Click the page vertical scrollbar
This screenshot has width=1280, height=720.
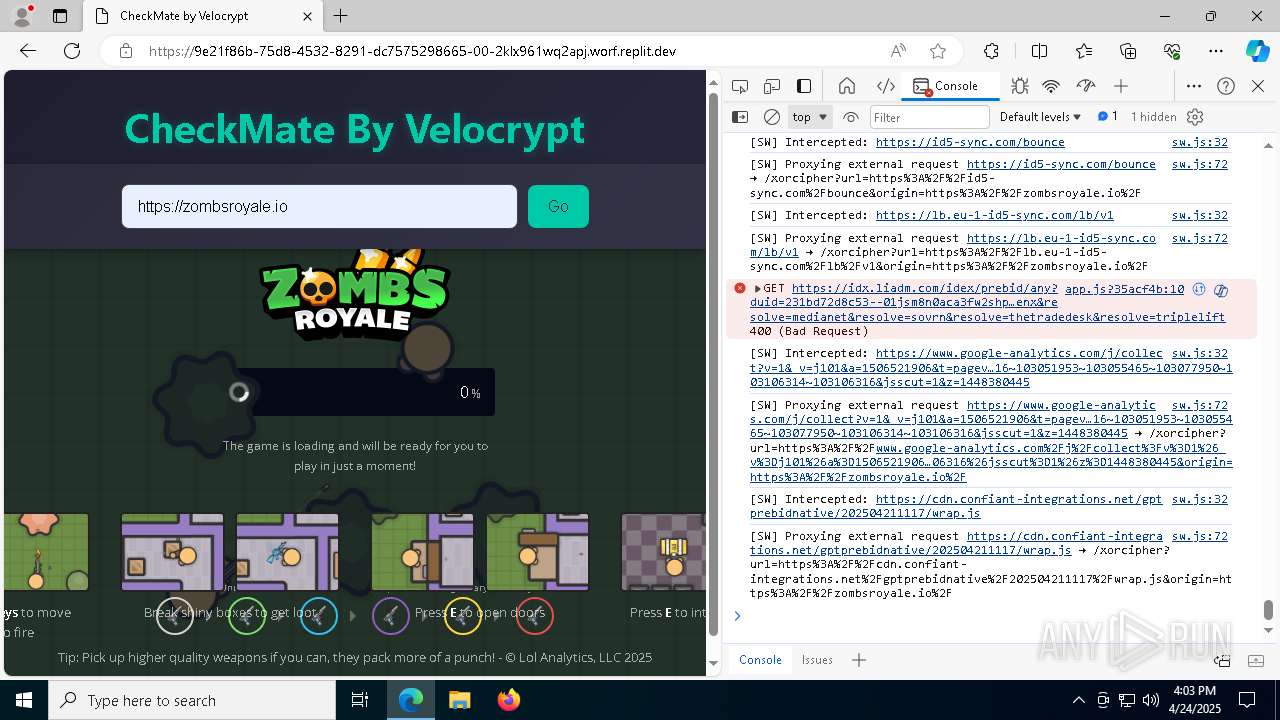click(x=713, y=365)
